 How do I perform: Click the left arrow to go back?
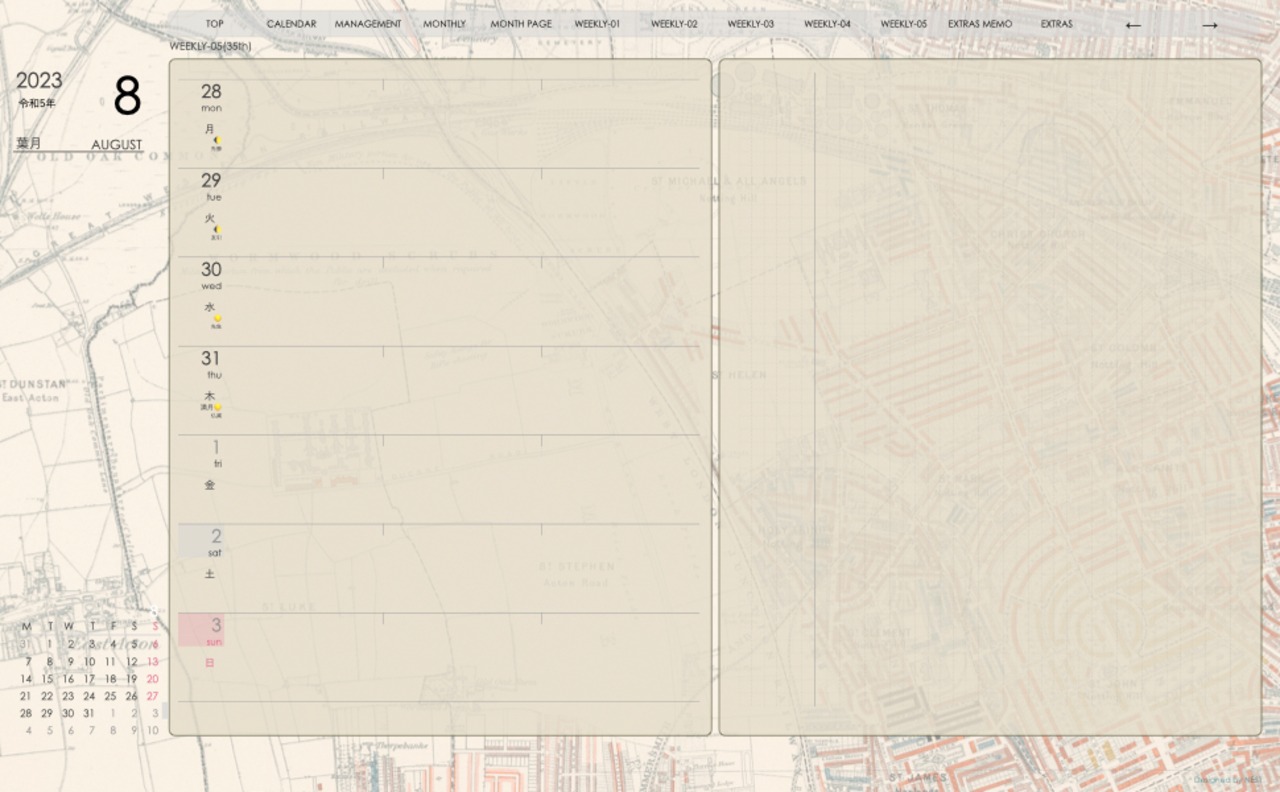(1132, 25)
